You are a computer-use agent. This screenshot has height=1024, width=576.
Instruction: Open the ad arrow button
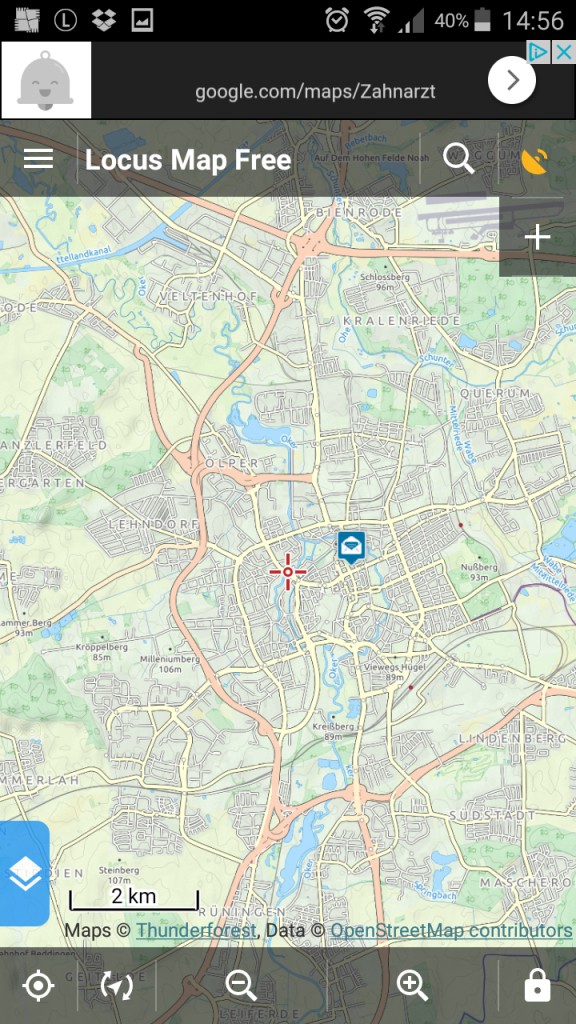tap(512, 80)
